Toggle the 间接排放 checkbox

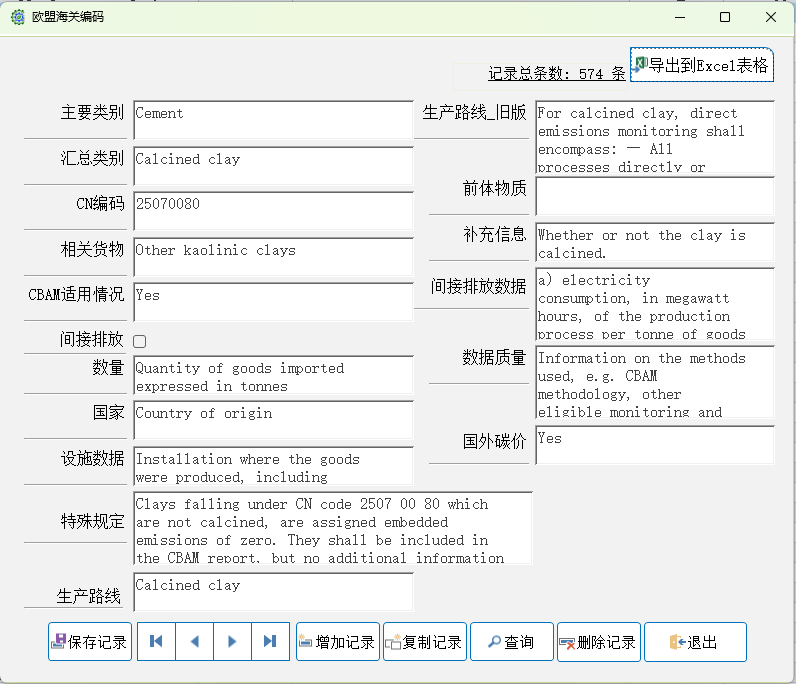140,341
